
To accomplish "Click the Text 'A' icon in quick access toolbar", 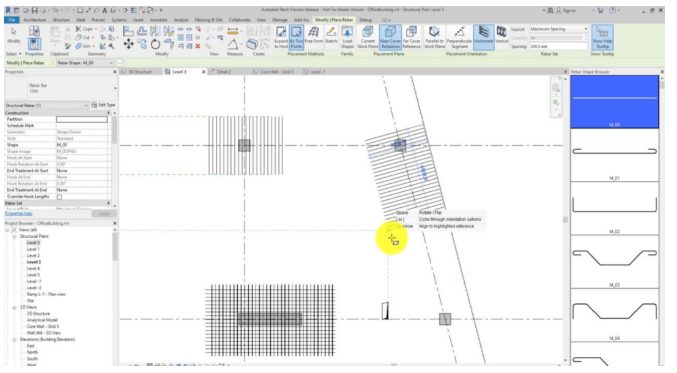I will [x=104, y=10].
